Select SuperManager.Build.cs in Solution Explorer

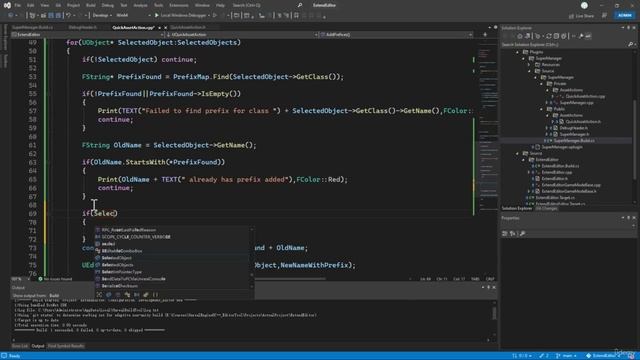(573, 140)
